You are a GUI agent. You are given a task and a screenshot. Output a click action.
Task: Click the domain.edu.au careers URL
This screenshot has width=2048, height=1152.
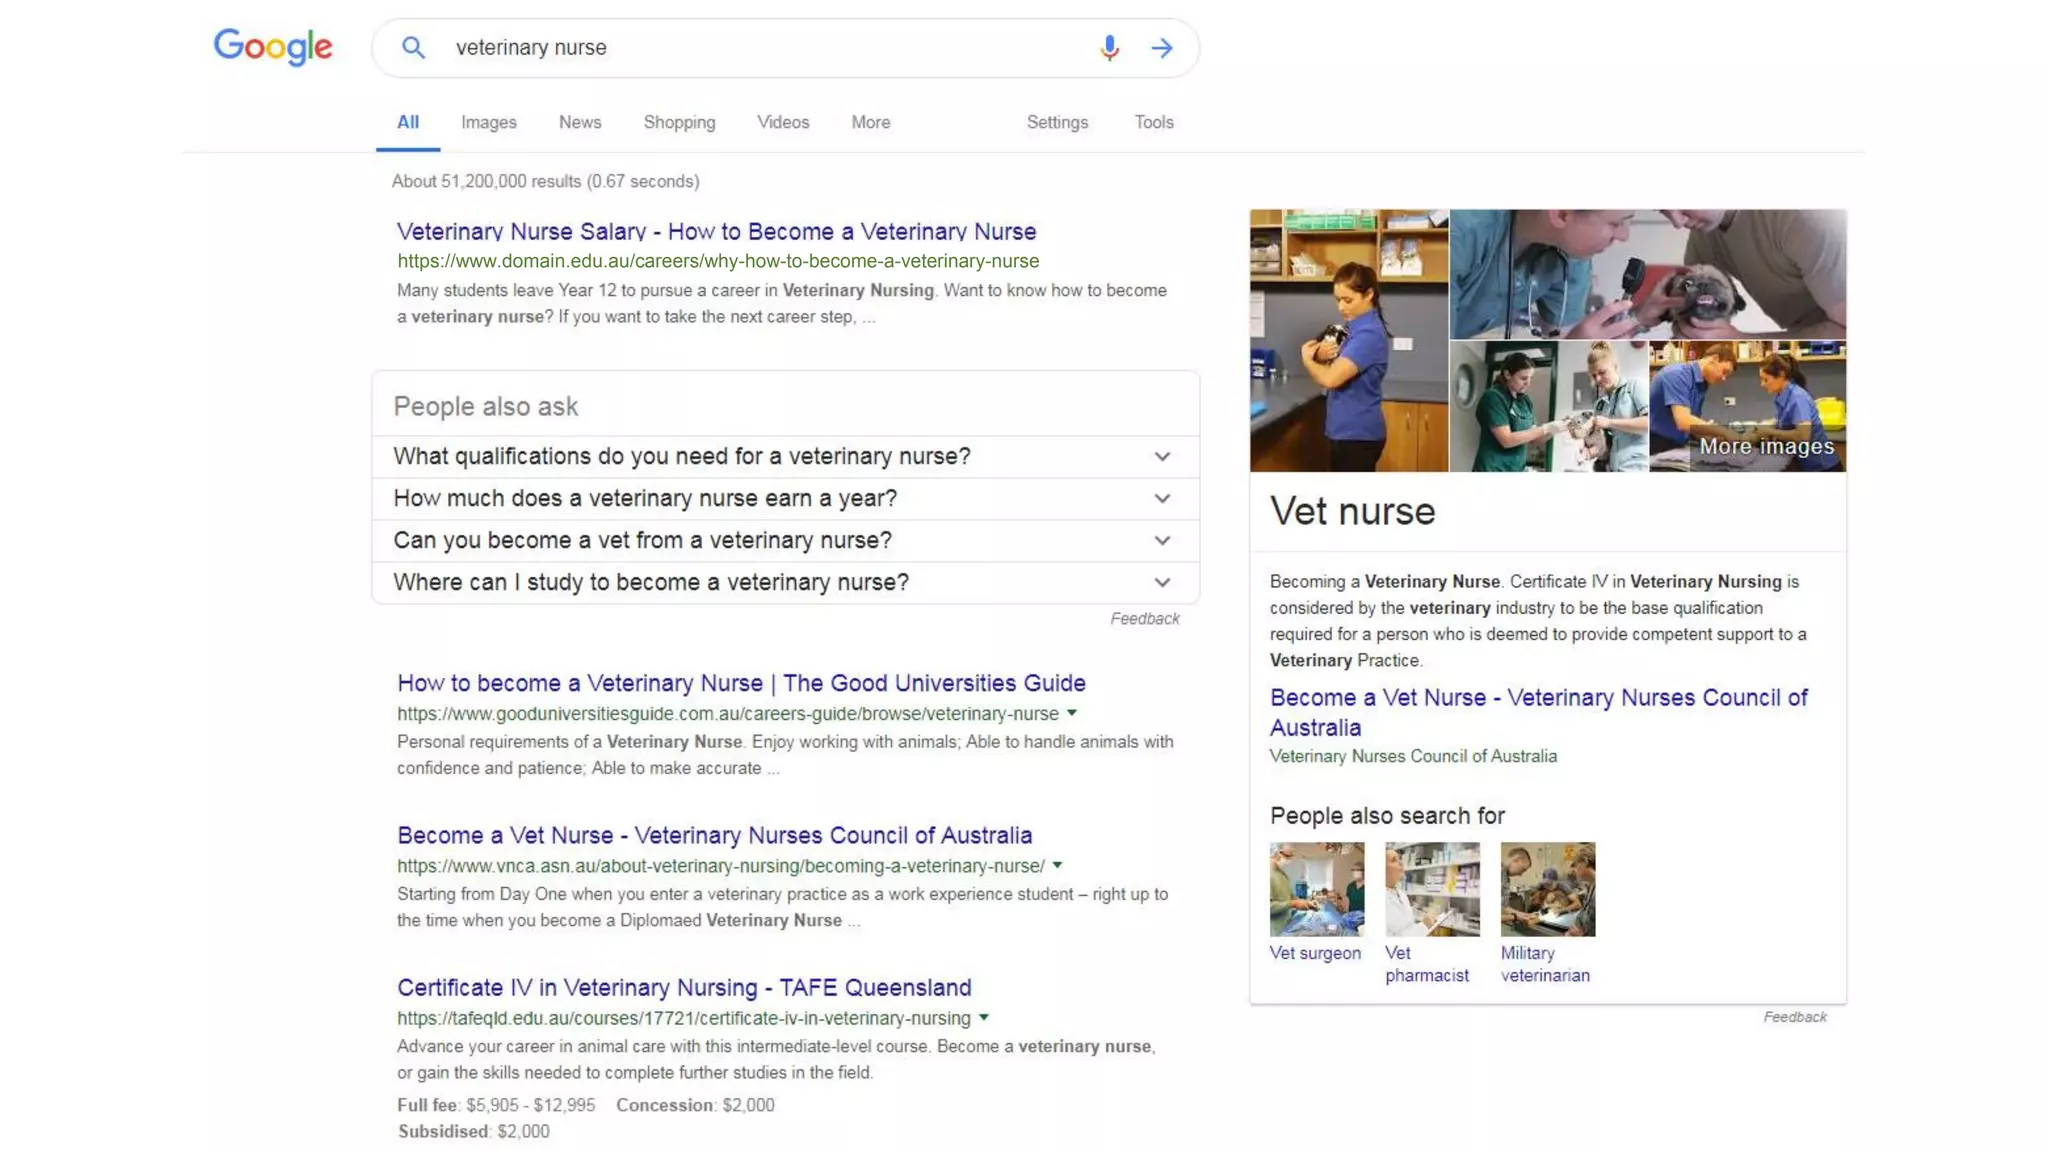(x=718, y=261)
